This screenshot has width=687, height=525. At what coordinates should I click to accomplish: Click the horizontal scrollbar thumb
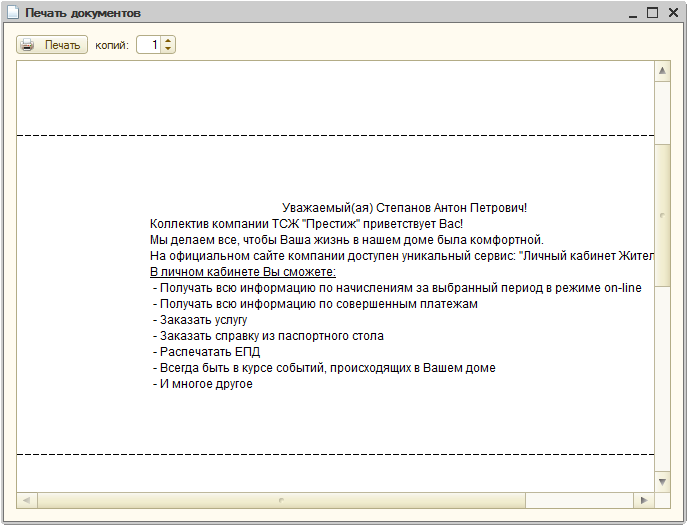click(281, 500)
